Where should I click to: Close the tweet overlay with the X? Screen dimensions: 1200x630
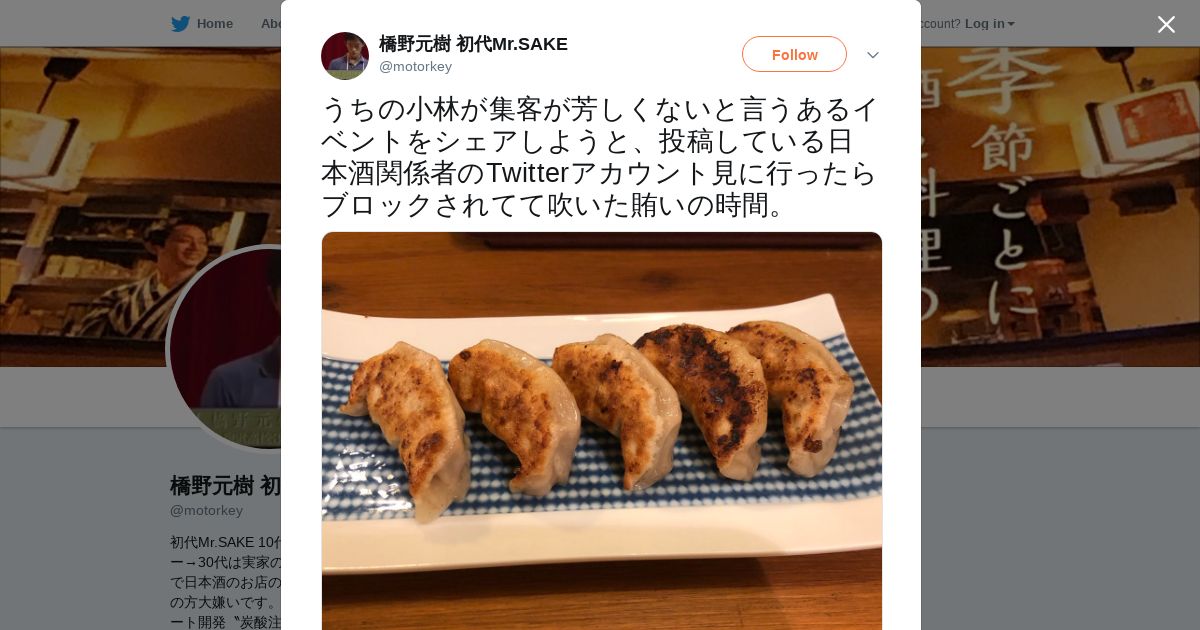point(1166,24)
